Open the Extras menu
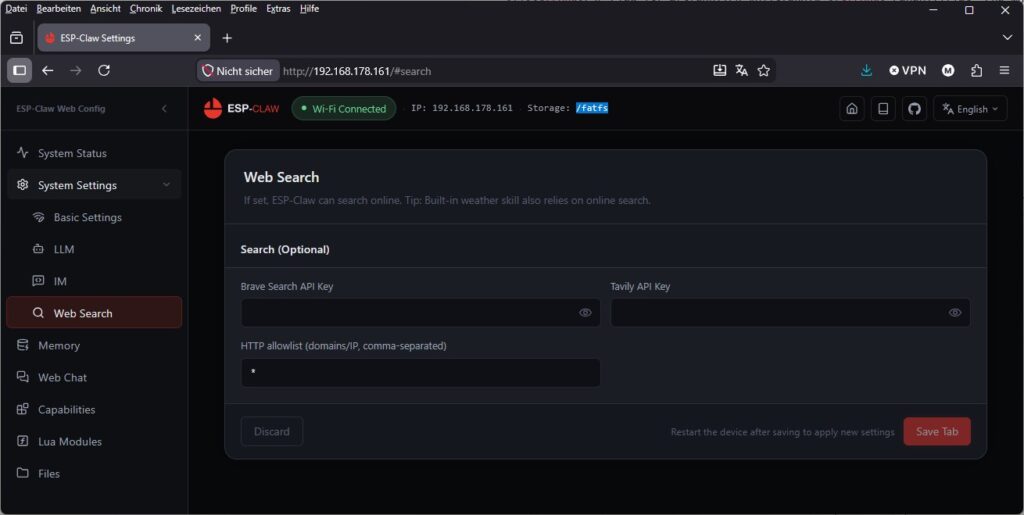Image resolution: width=1024 pixels, height=515 pixels. [278, 8]
